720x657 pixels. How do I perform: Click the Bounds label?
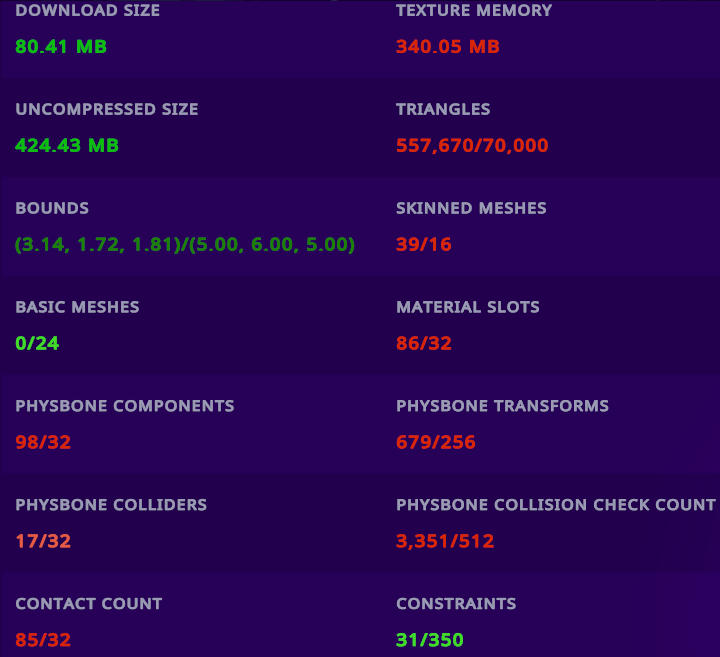pyautogui.click(x=52, y=208)
